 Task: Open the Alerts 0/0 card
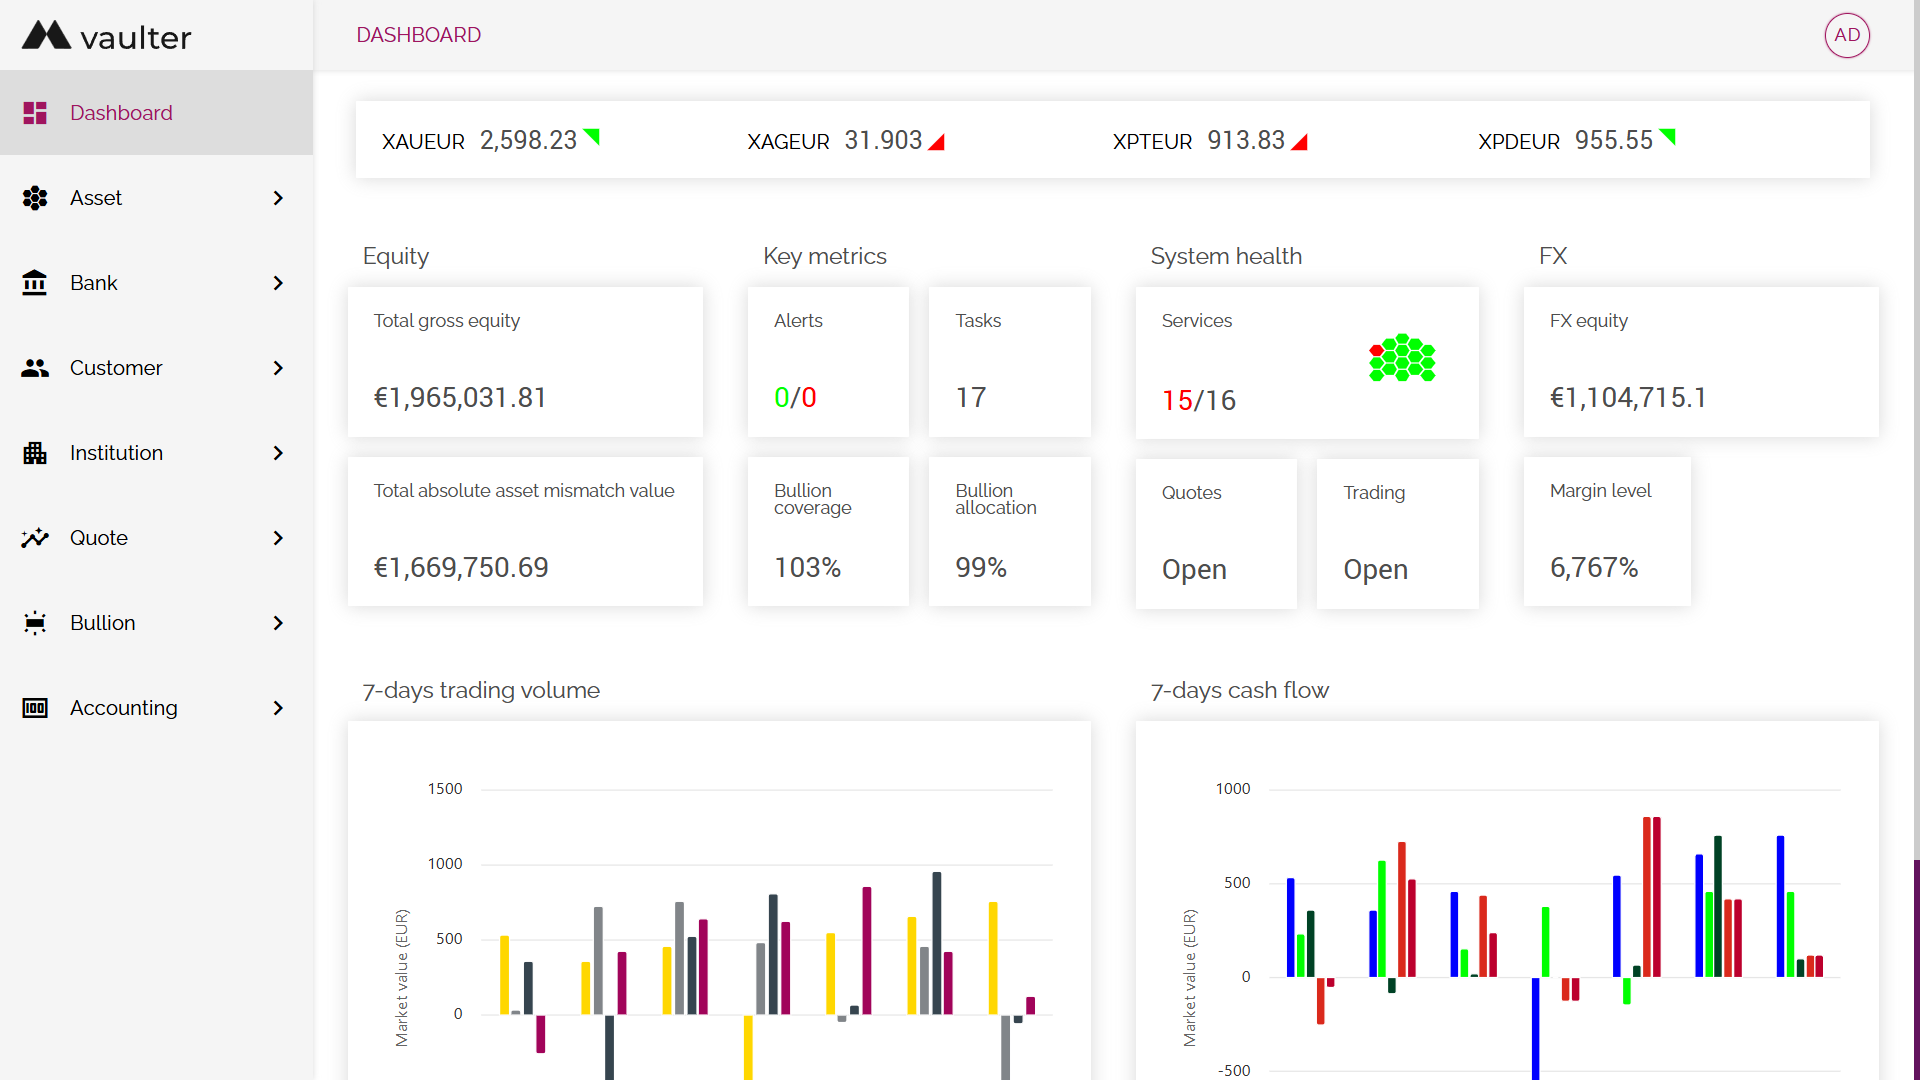pos(828,362)
